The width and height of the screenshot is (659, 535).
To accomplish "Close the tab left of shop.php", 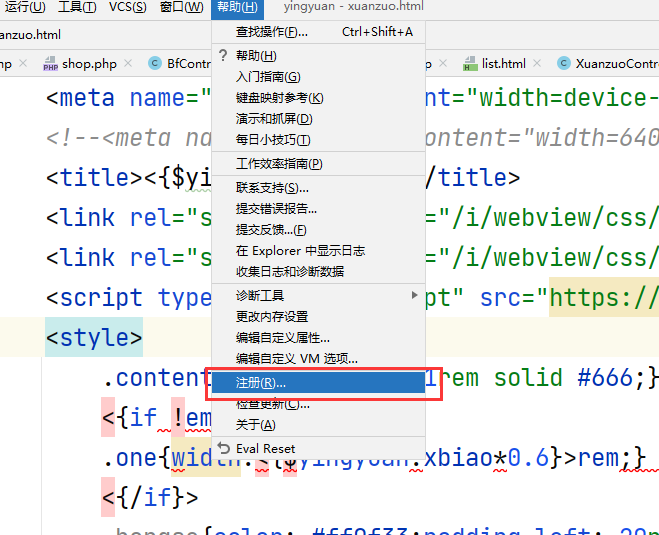I will point(23,63).
